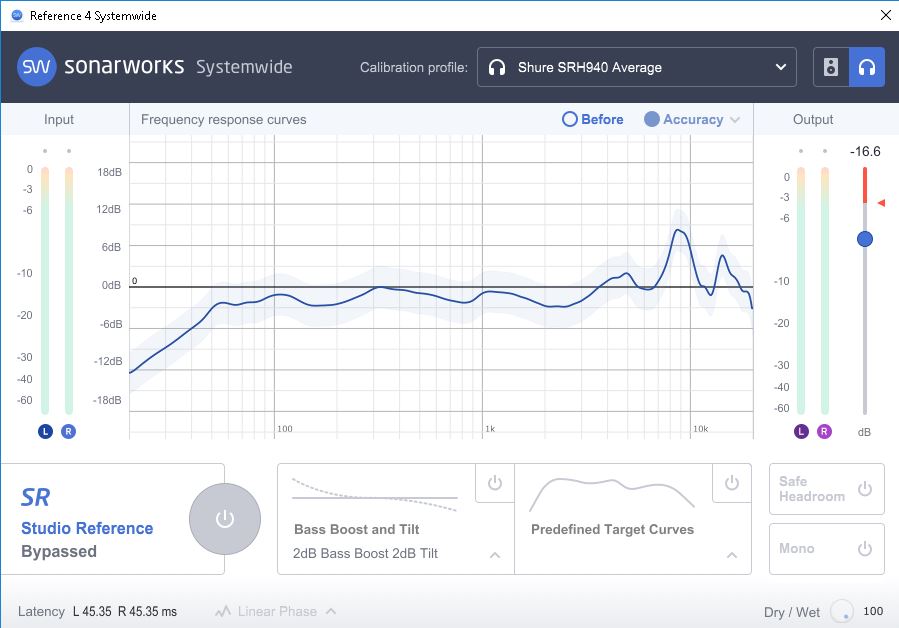Click the Linear Phase waveform icon
This screenshot has width=899, height=628.
click(x=222, y=611)
